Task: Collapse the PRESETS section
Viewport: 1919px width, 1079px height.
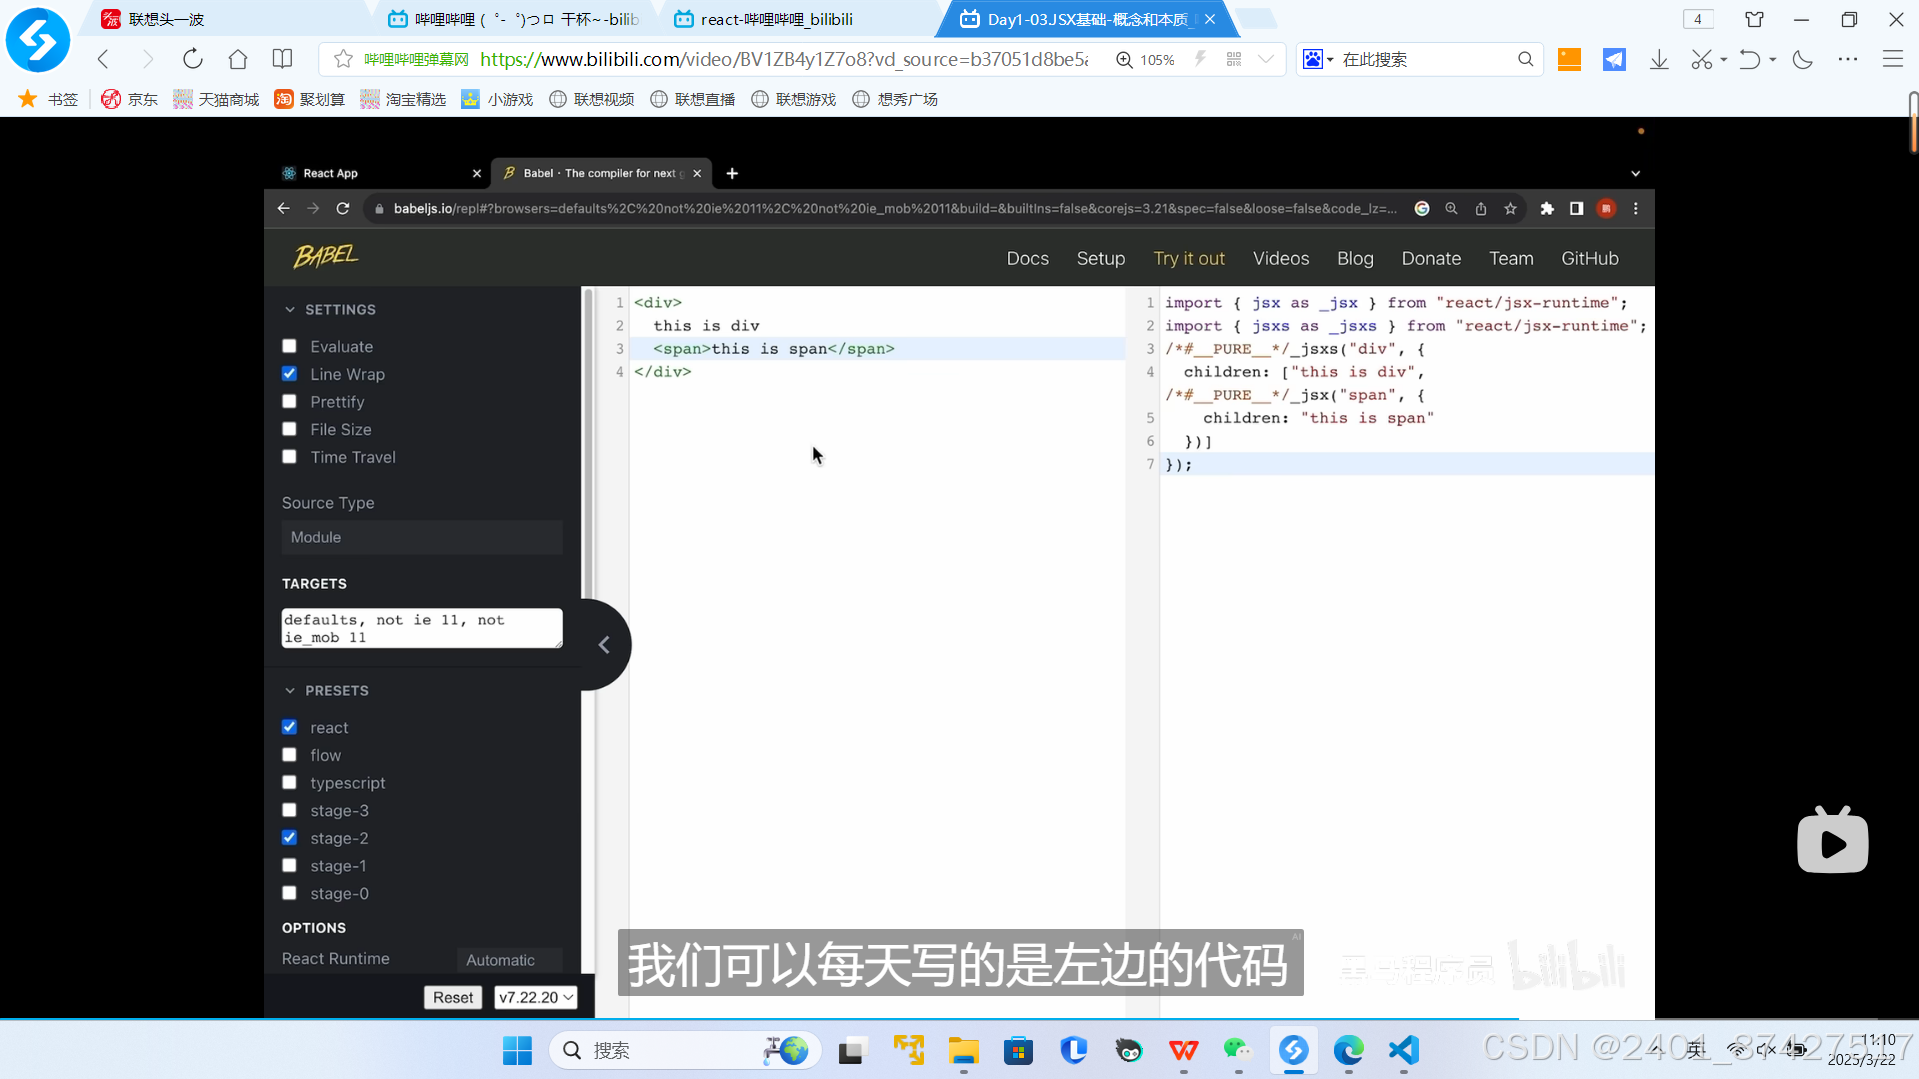Action: (x=291, y=690)
